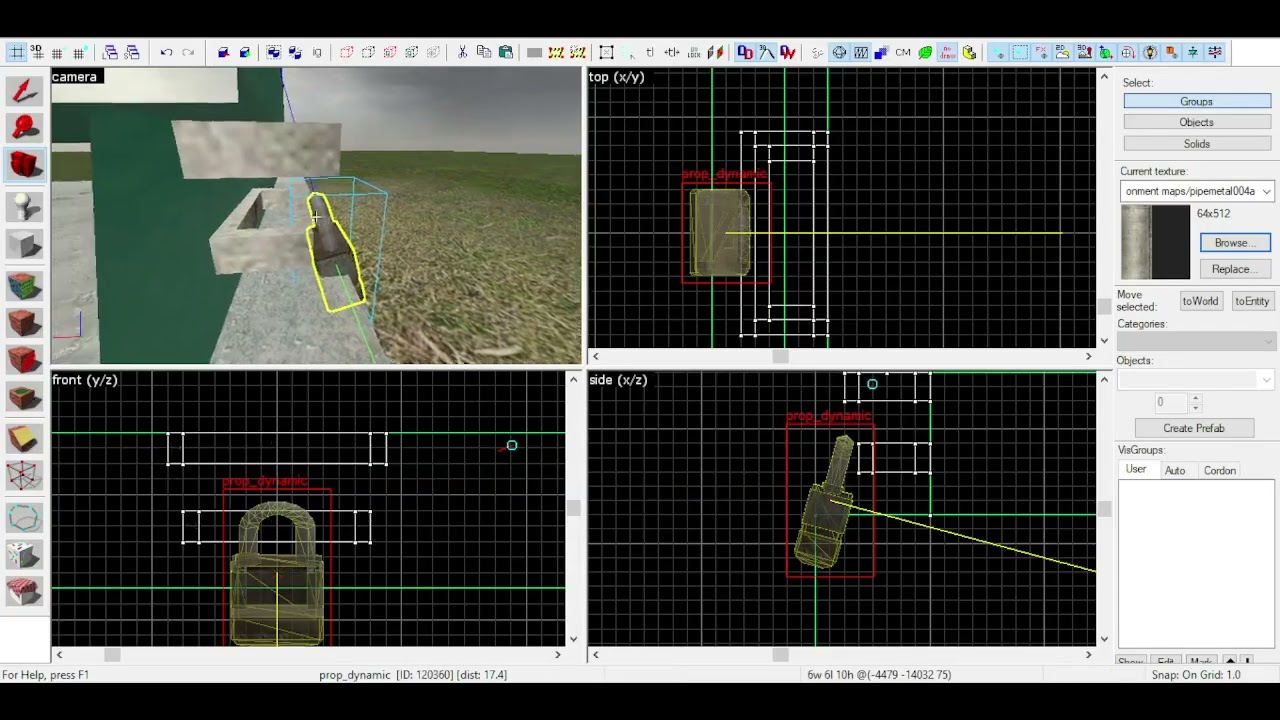Click the top (x/y) viewport label
1280x720 pixels.
(617, 77)
